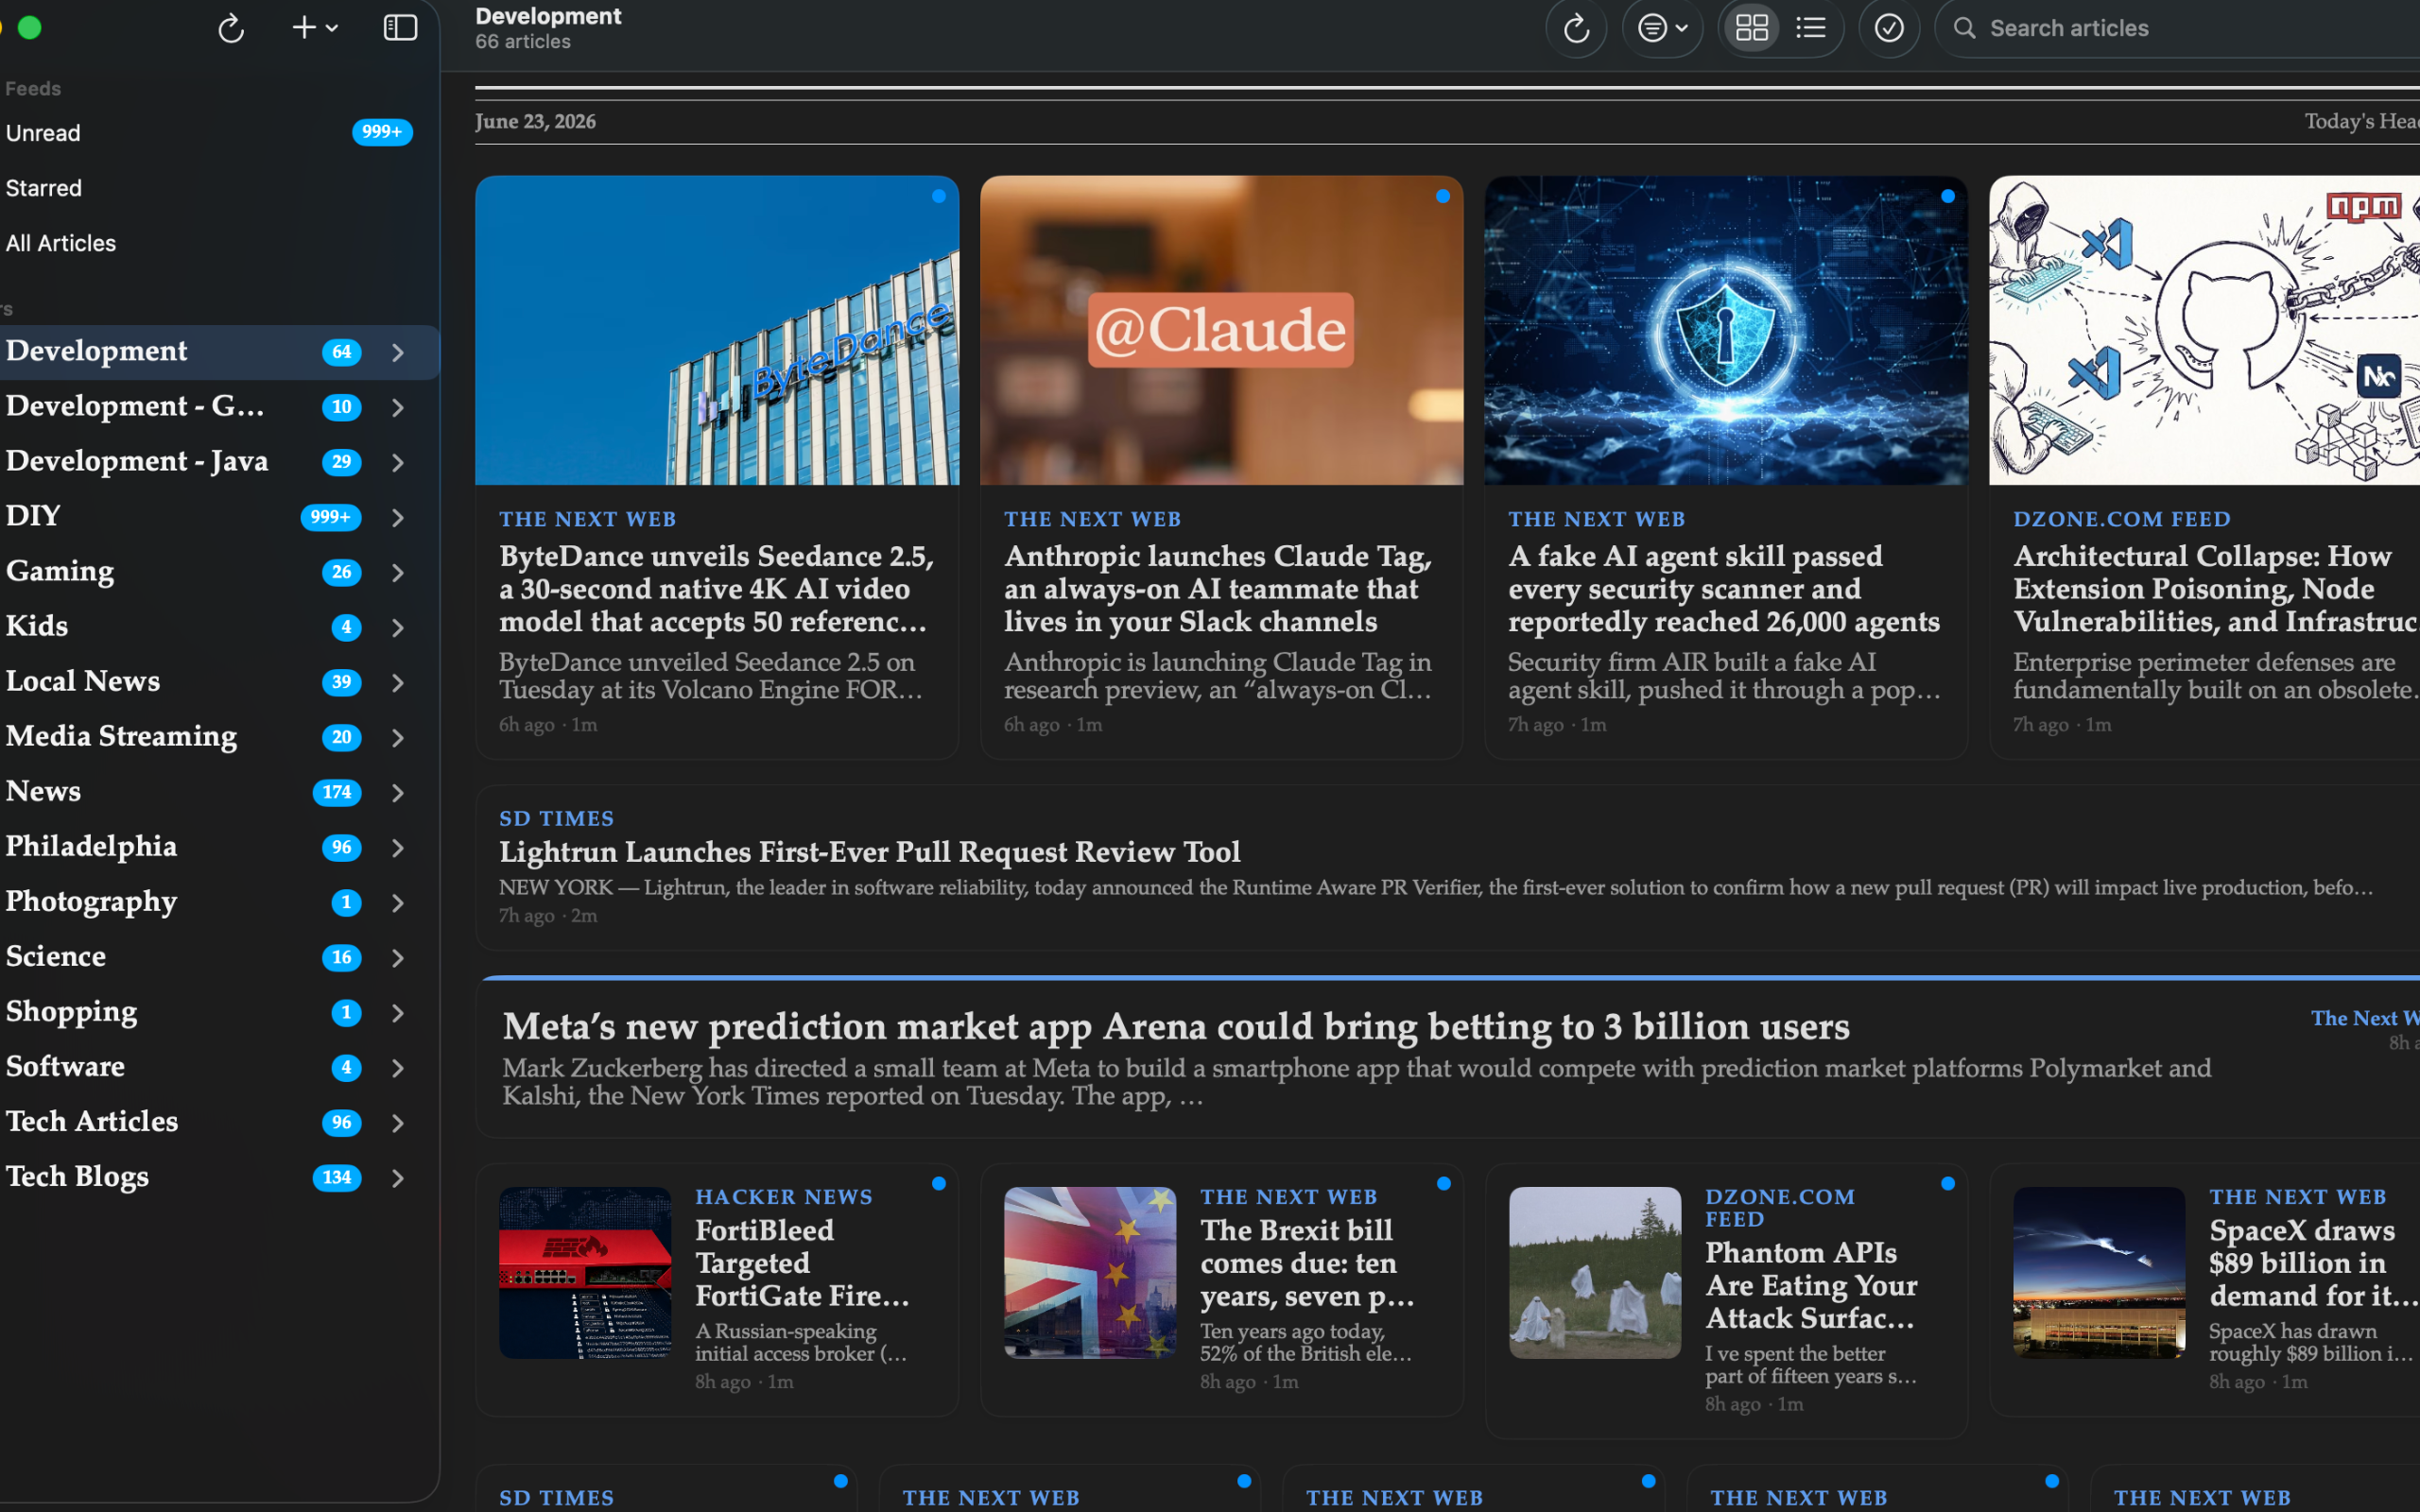The image size is (2420, 1512).
Task: Open Architectural Collapse article headline
Action: point(2215,589)
